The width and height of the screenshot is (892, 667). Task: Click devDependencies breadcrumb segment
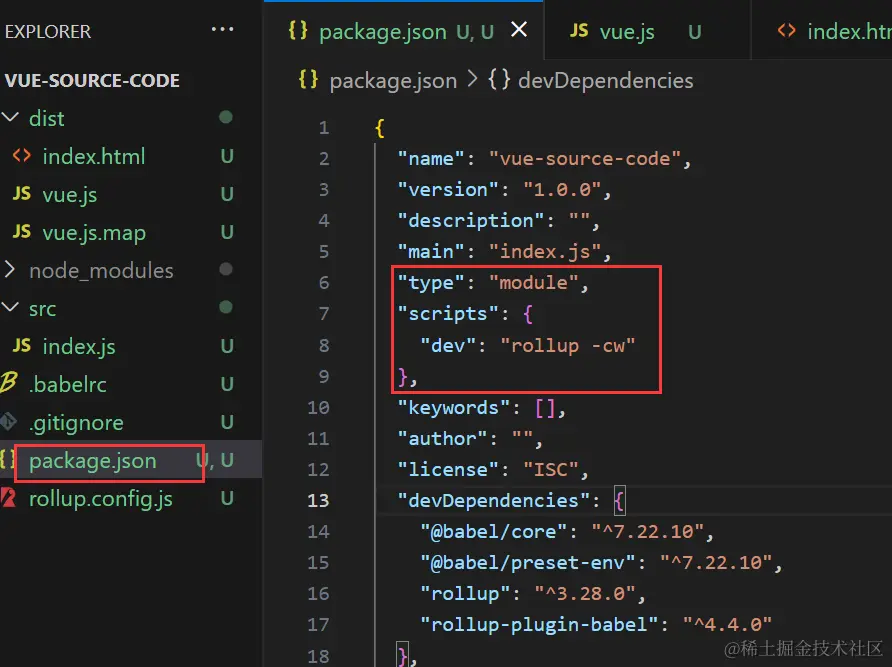coord(606,80)
